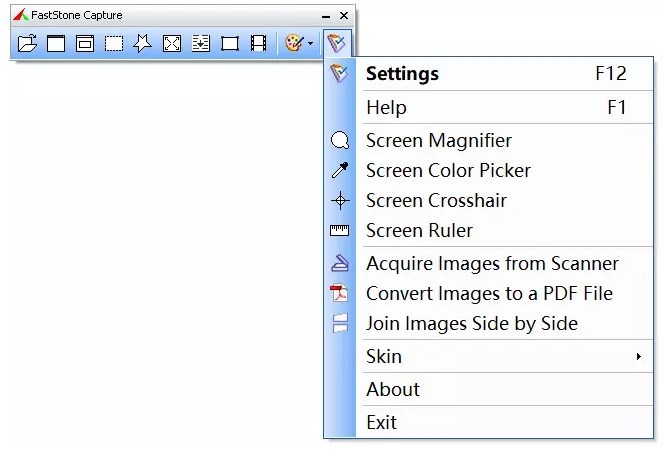This screenshot has height=450, width=666.
Task: Click Convert Images to a PDF File
Action: pos(489,294)
